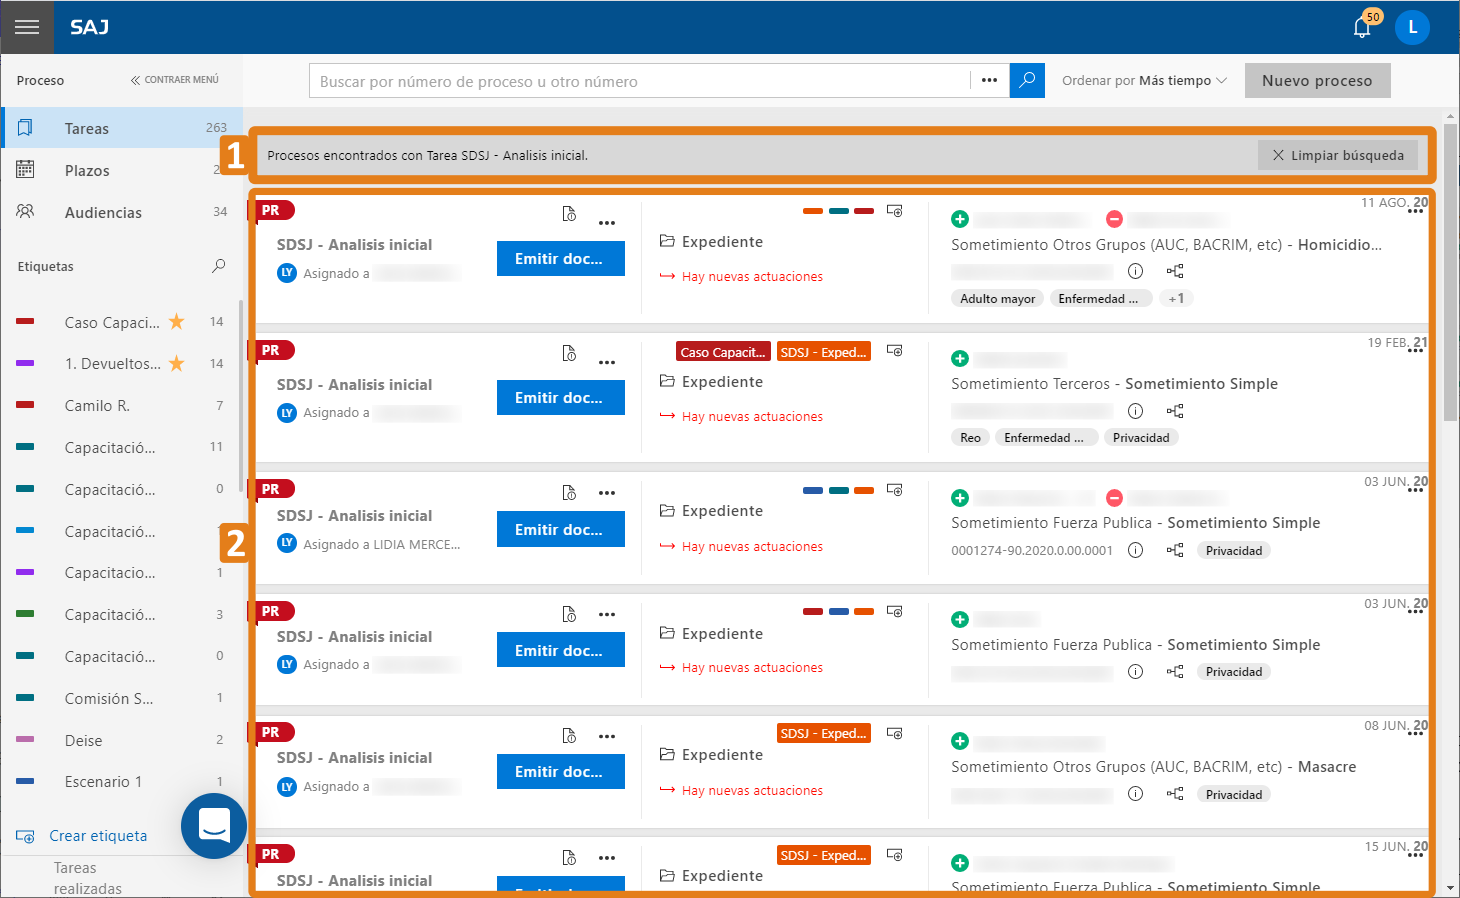Image resolution: width=1460 pixels, height=898 pixels.
Task: Collapse sidebar with Contraer Menú
Action: click(x=174, y=80)
